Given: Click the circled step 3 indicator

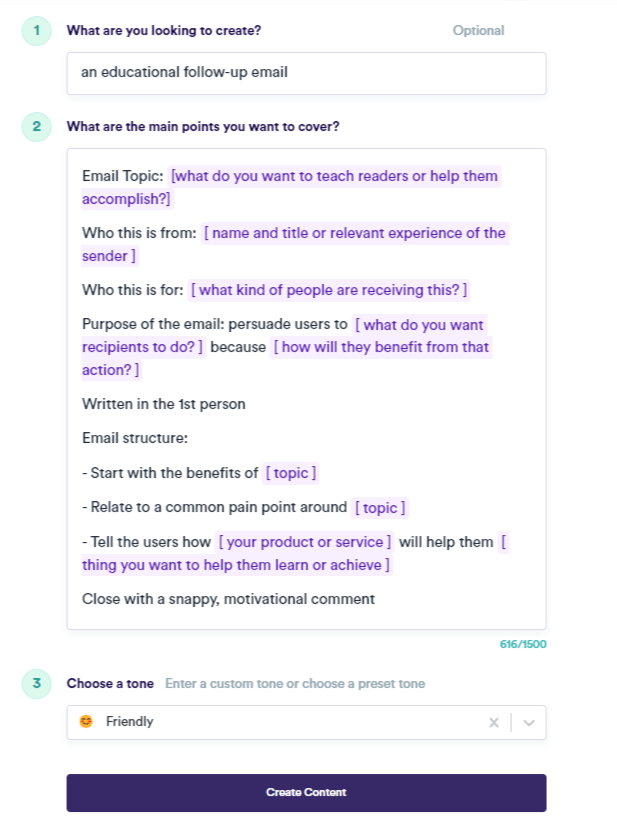Looking at the screenshot, I should [36, 684].
